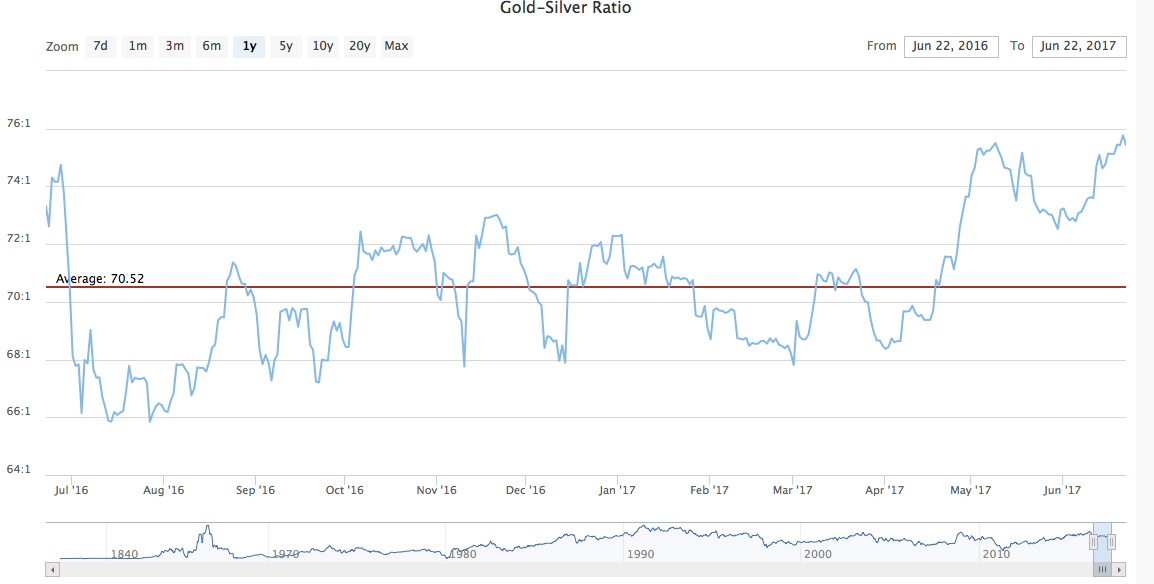The width and height of the screenshot is (1154, 584).
Task: Switch zoom to 10y
Action: click(322, 46)
